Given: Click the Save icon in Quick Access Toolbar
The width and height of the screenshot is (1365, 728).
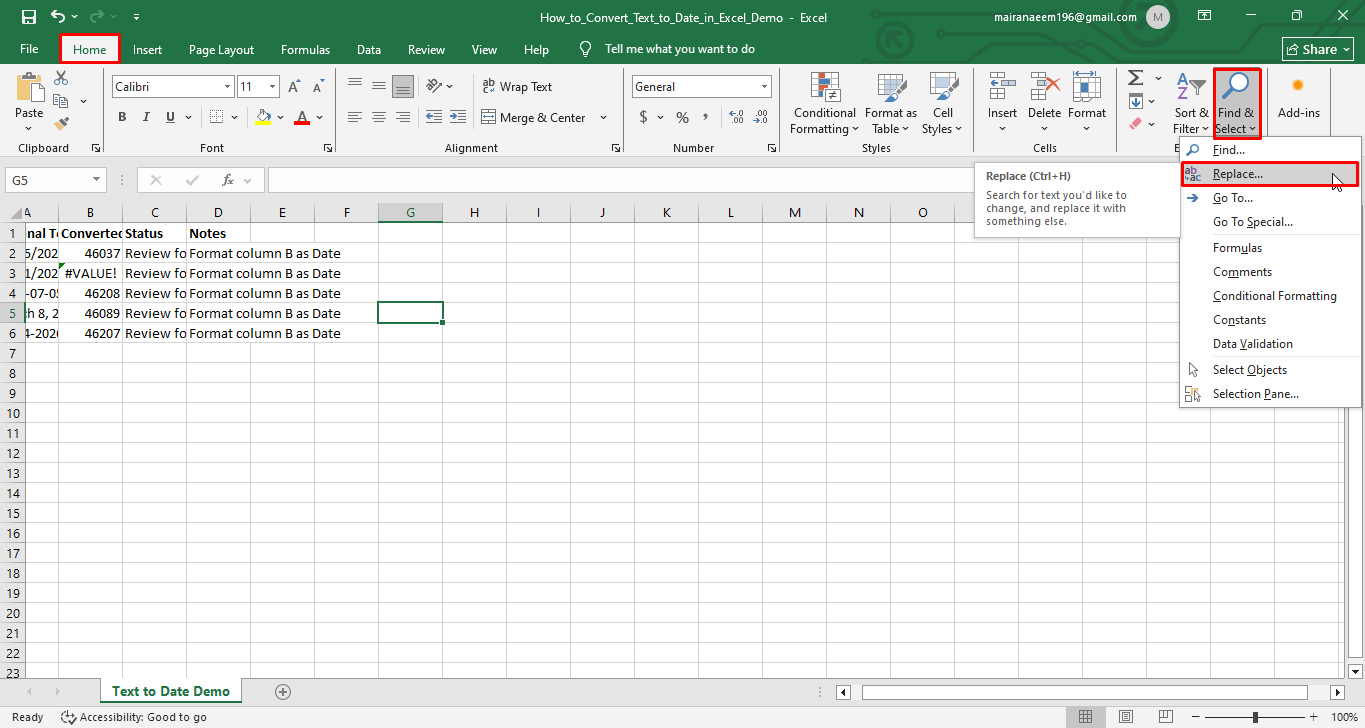Looking at the screenshot, I should point(28,17).
